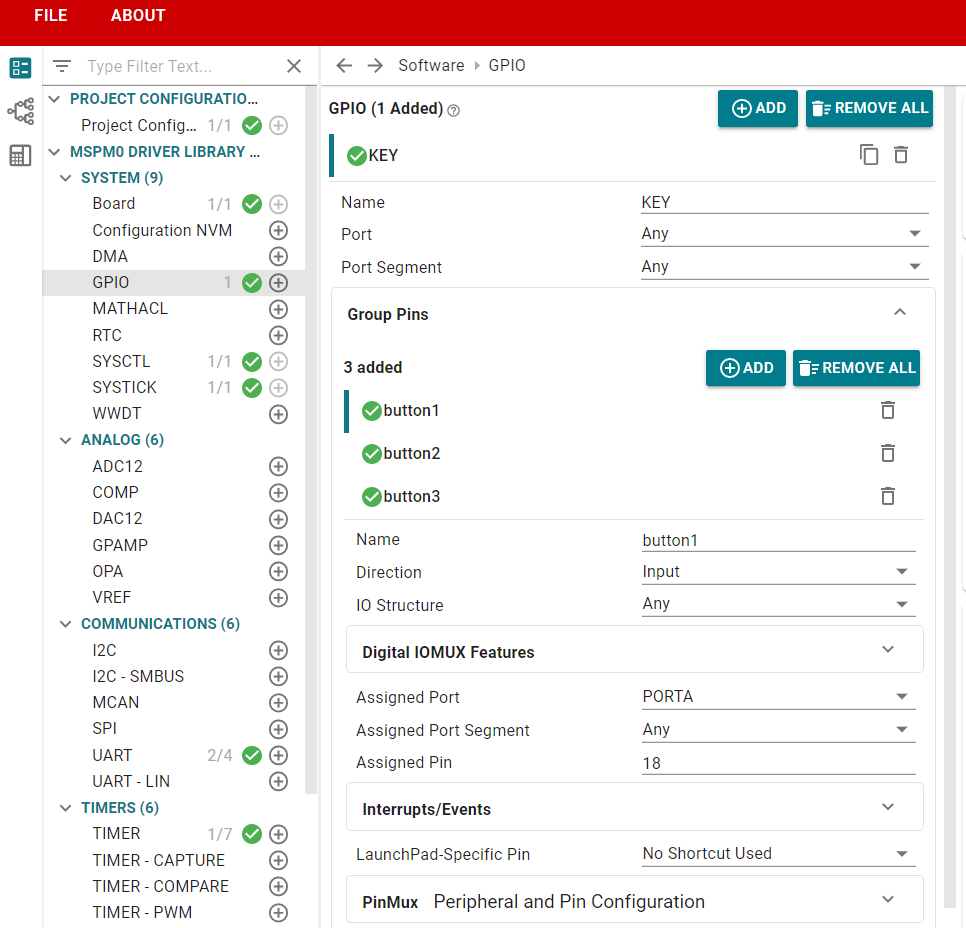Image resolution: width=966 pixels, height=928 pixels.
Task: Add an SPI instance
Action: tap(278, 729)
